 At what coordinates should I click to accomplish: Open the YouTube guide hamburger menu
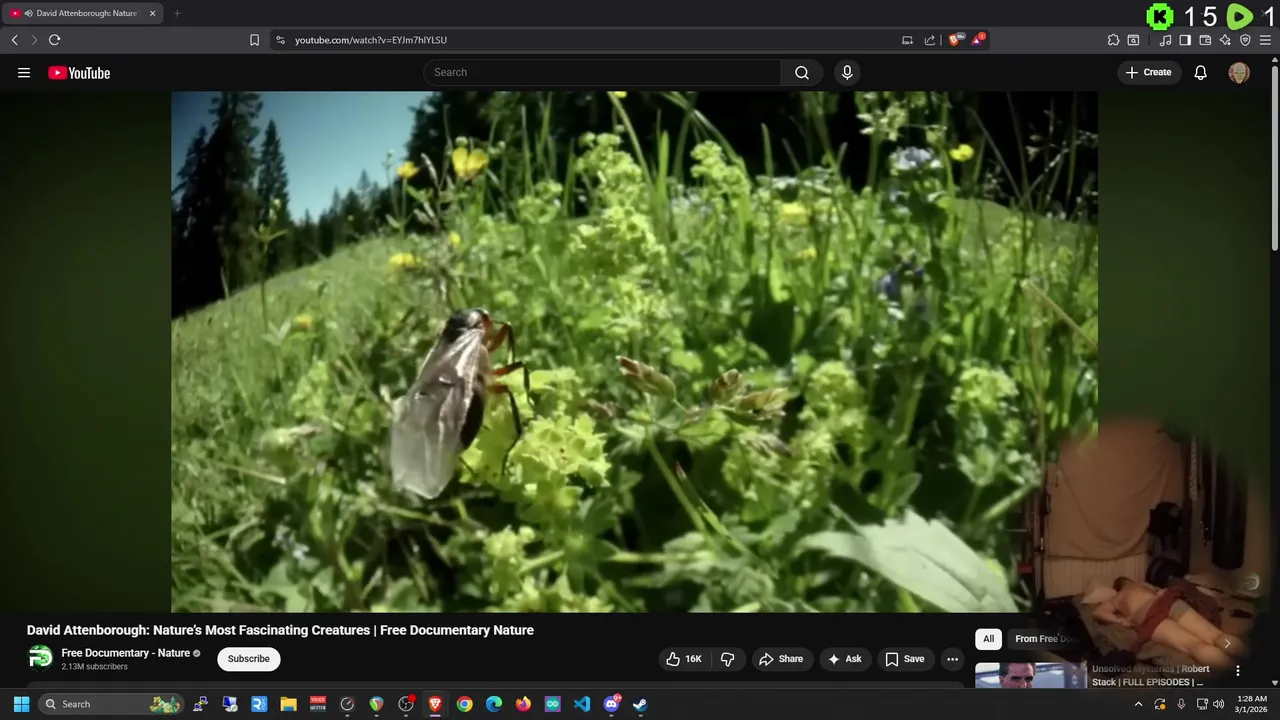tap(24, 72)
